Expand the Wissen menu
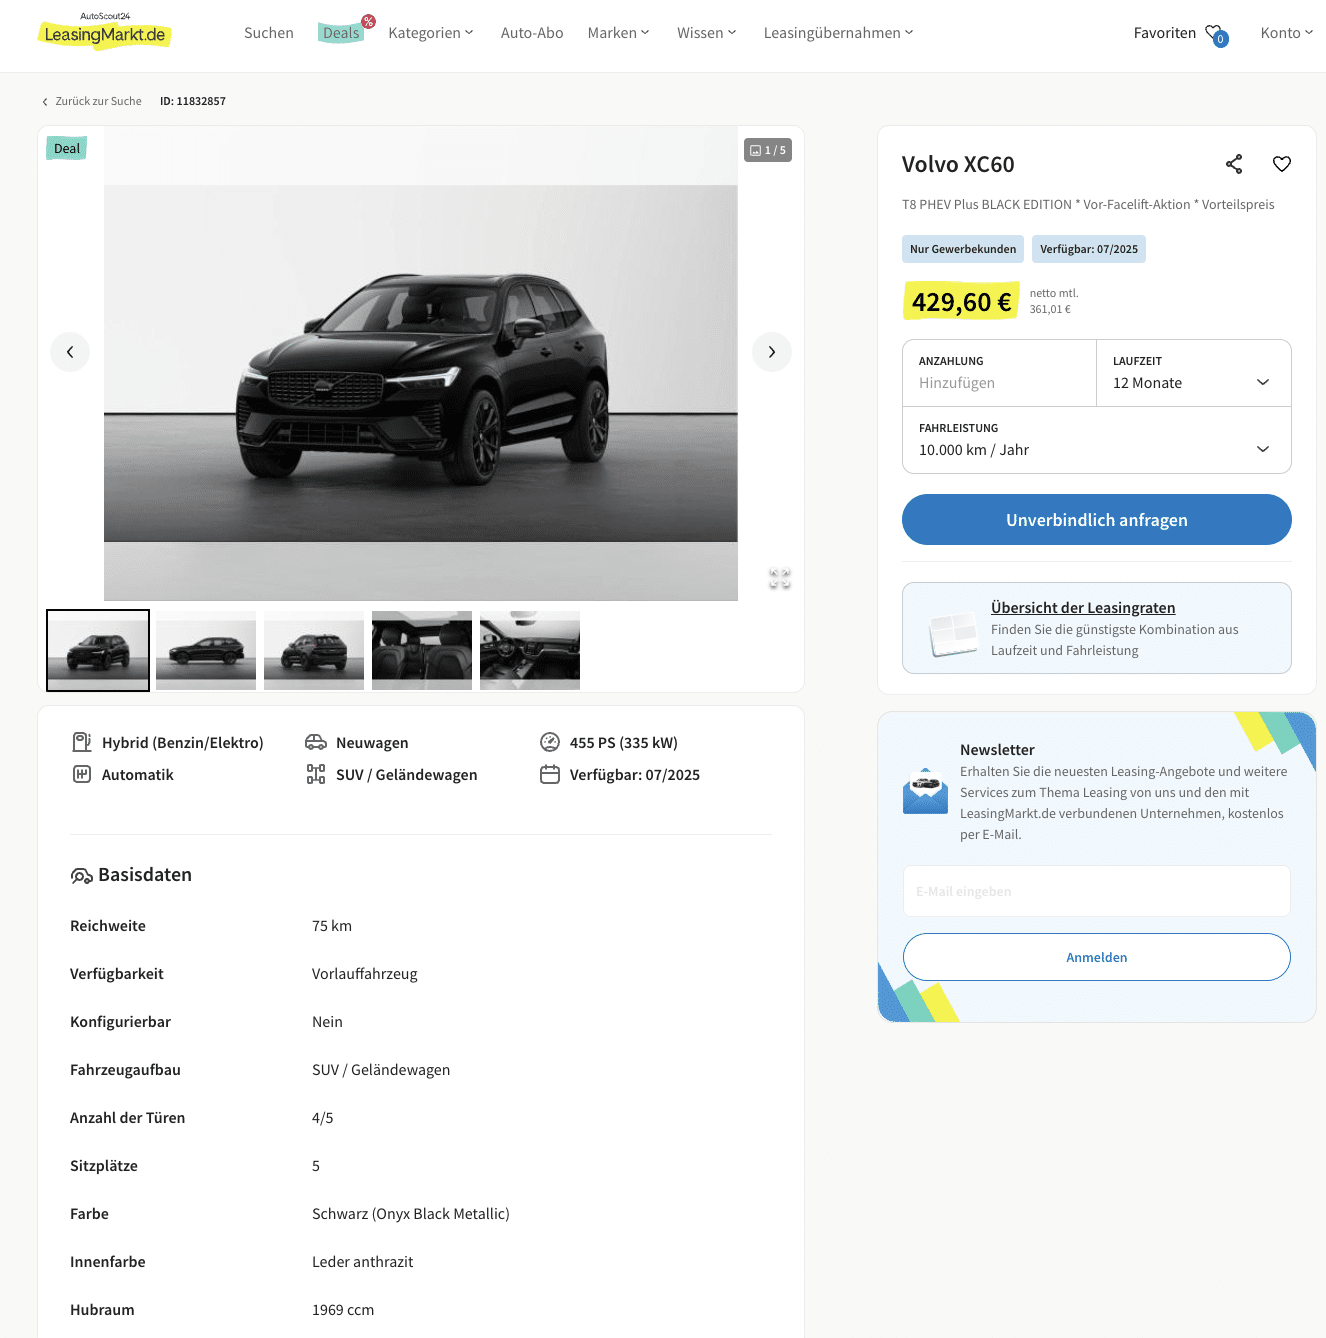1326x1338 pixels. pos(707,33)
